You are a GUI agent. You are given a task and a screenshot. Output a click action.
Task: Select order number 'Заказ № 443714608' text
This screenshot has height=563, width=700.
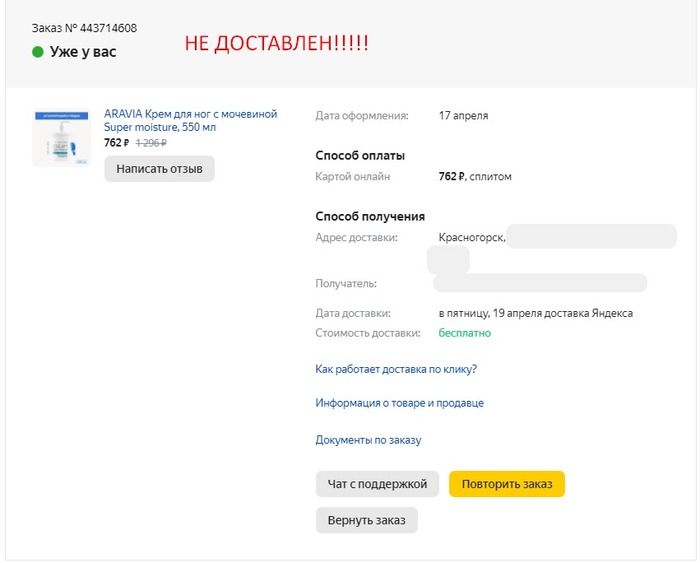tap(84, 28)
